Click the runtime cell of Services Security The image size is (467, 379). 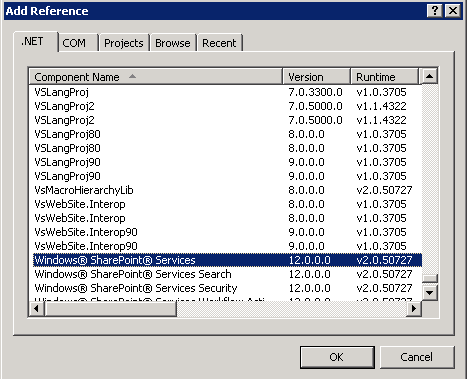tap(384, 288)
